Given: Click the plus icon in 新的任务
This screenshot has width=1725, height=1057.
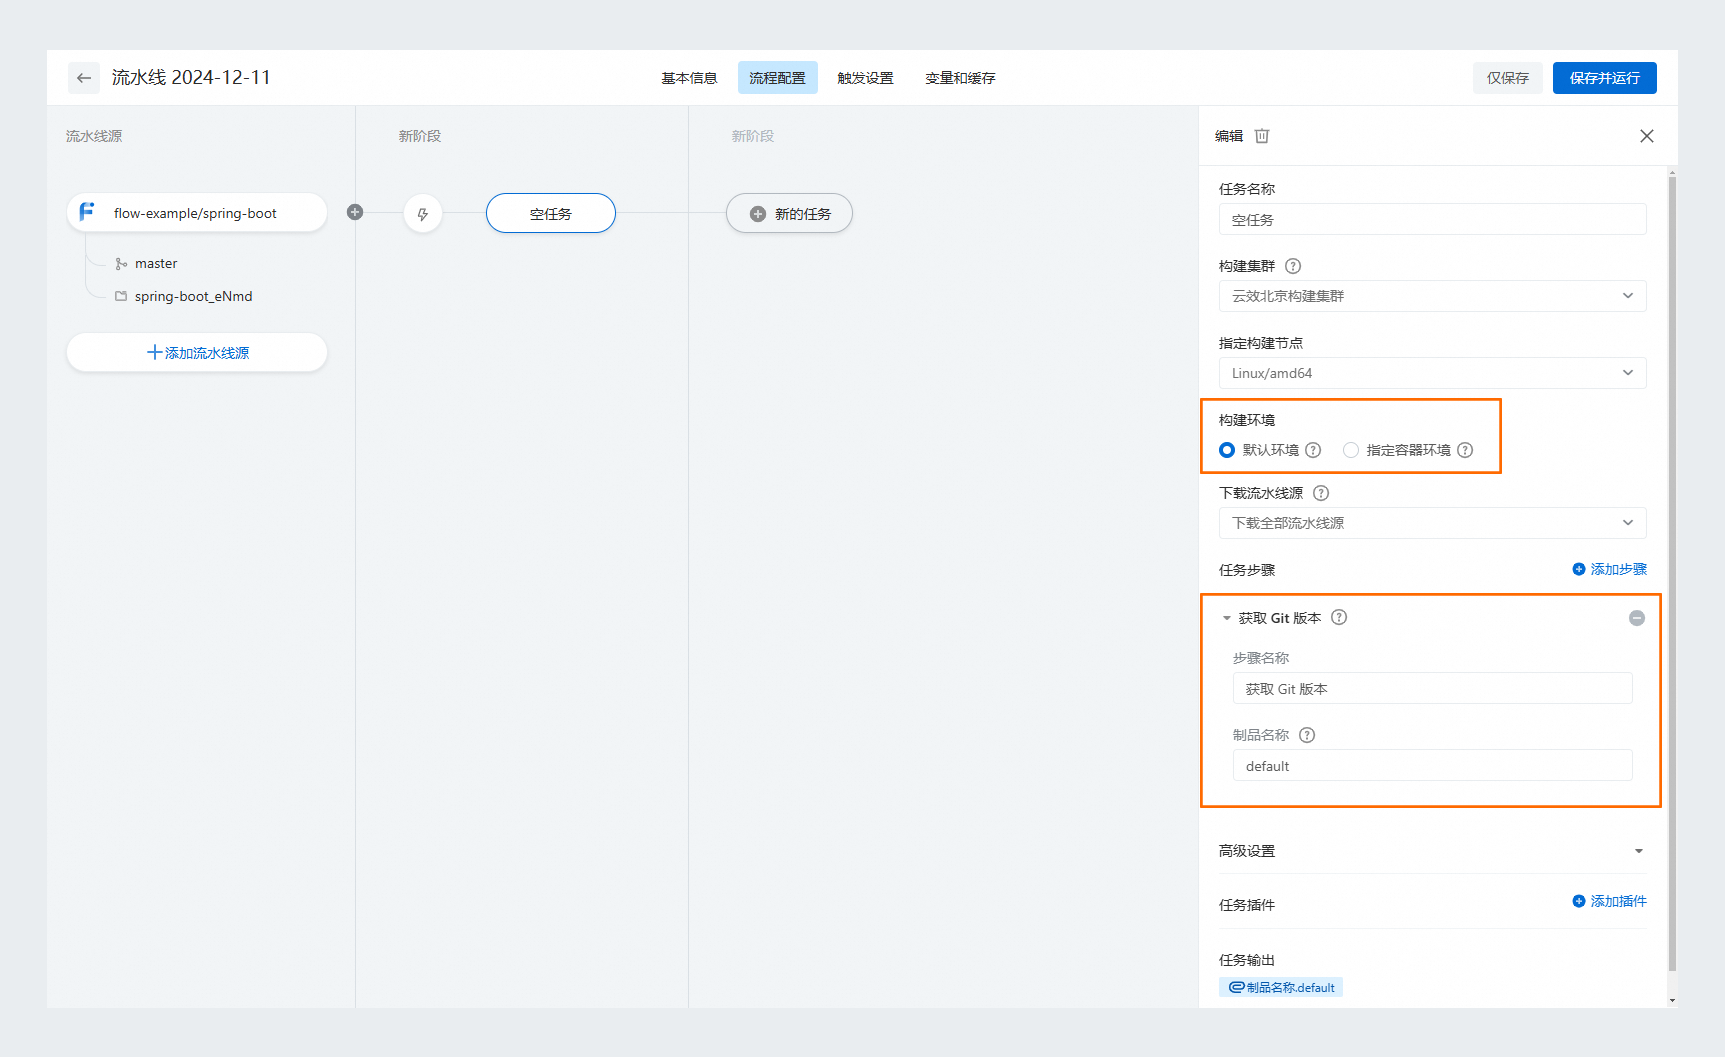Looking at the screenshot, I should tap(758, 214).
